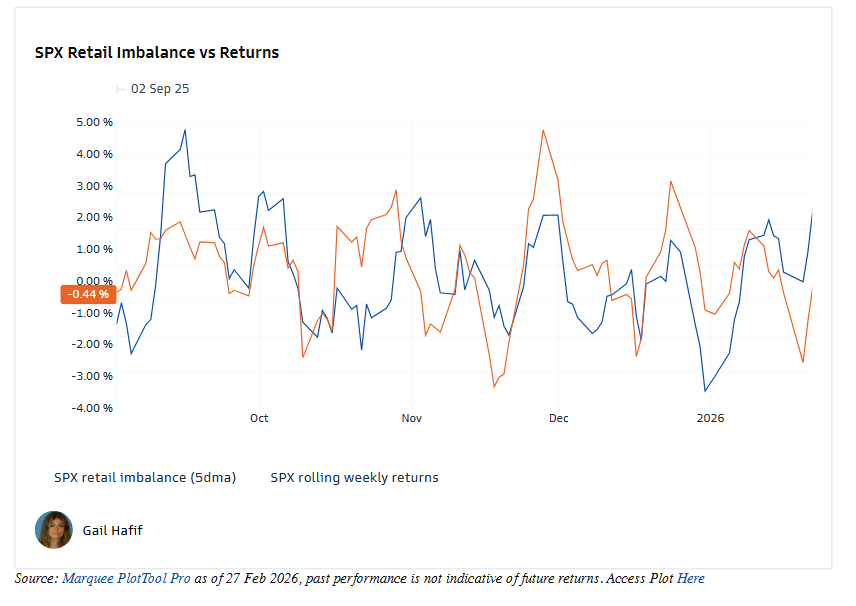Follow the 'Here' link to access plot
The height and width of the screenshot is (606, 856).
pyautogui.click(x=691, y=579)
